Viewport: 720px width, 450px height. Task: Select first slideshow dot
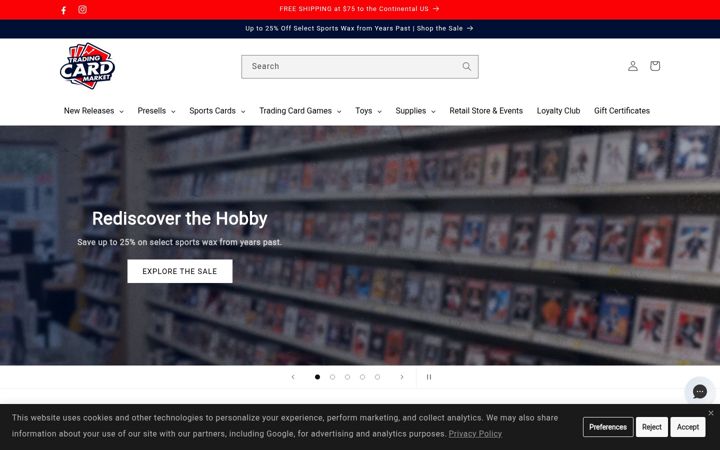(x=317, y=377)
